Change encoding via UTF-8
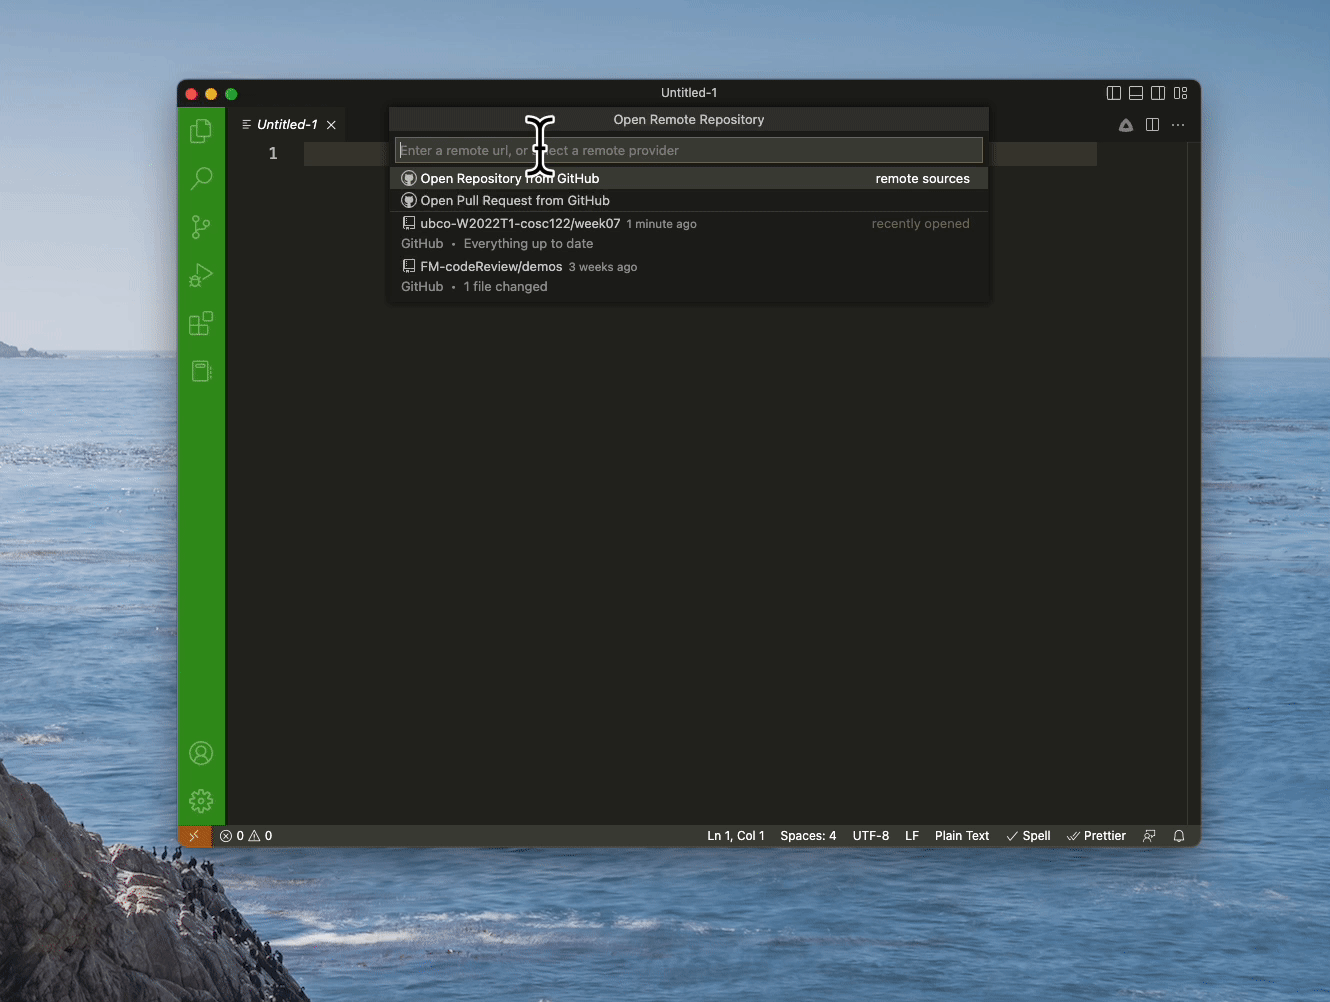 click(x=871, y=836)
